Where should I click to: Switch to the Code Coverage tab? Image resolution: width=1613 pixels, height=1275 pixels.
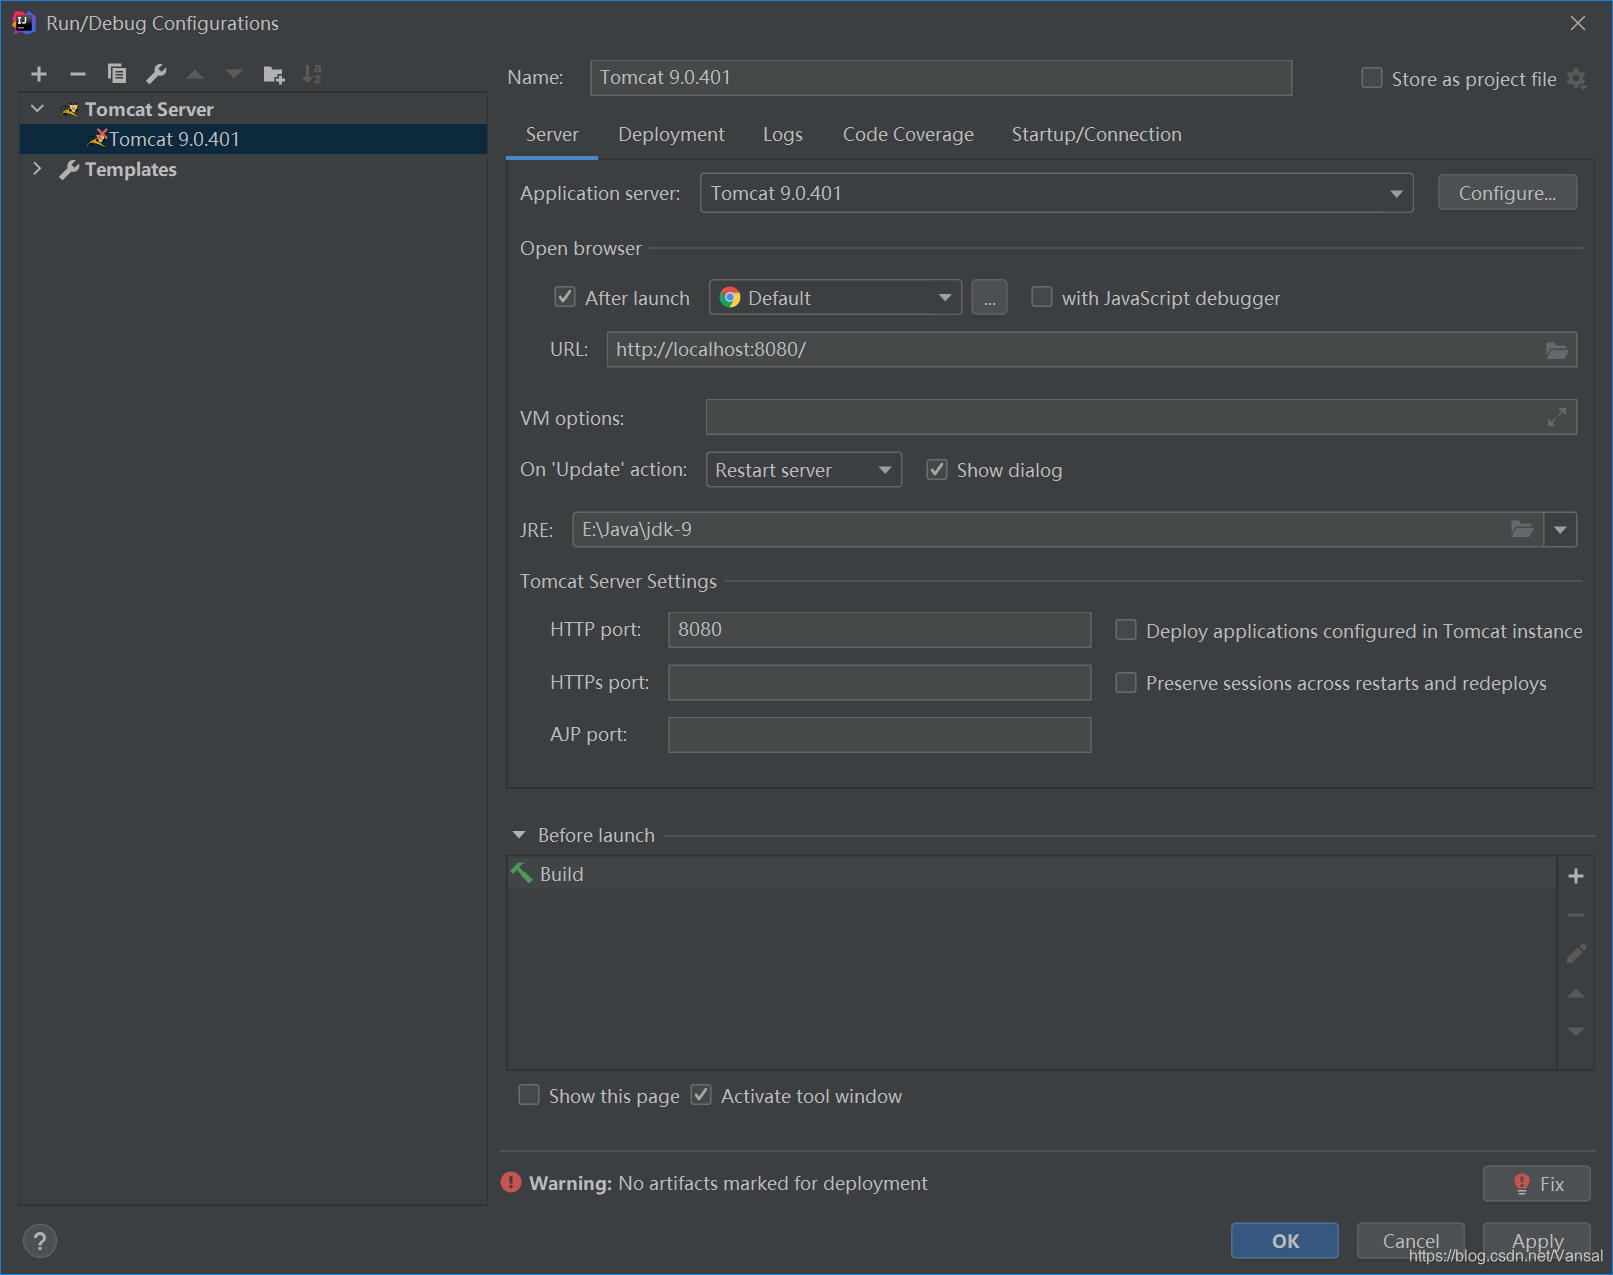coord(908,134)
